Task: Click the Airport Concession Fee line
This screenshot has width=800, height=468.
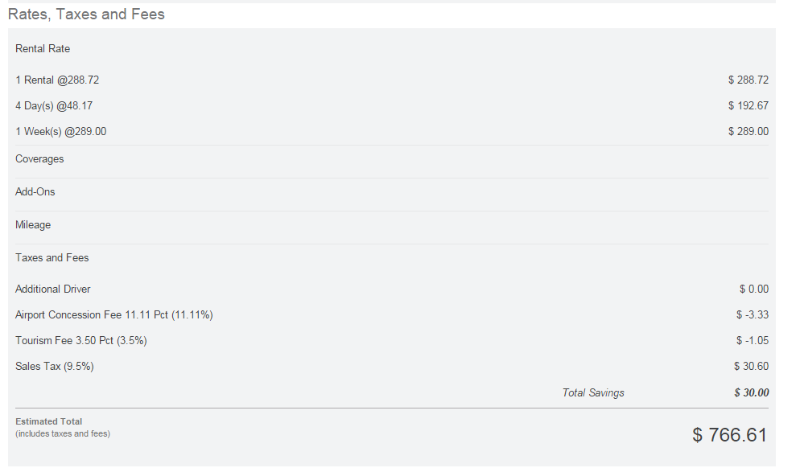Action: 114,315
